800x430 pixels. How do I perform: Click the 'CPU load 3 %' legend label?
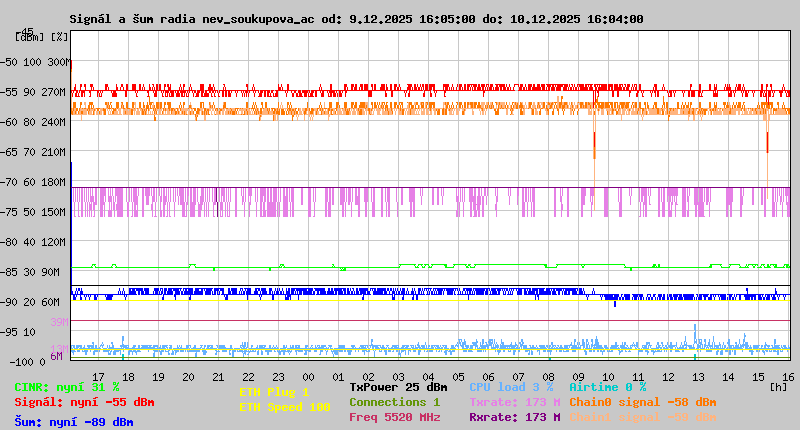[511, 387]
